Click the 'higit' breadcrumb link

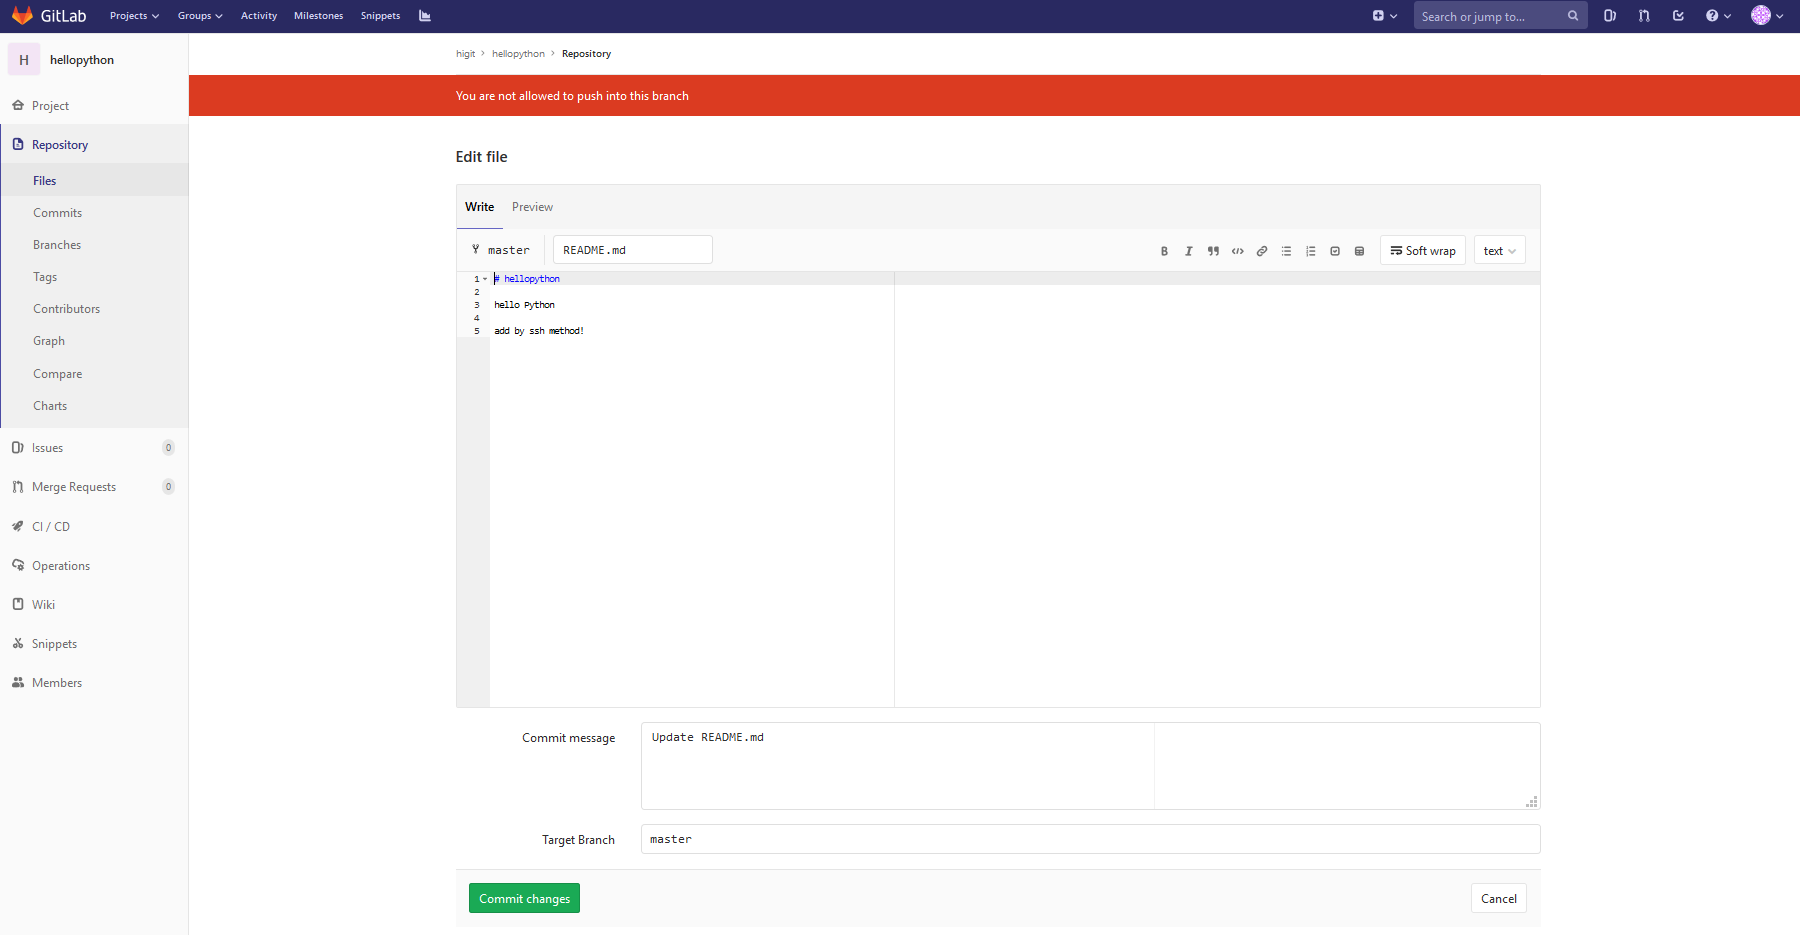point(465,54)
